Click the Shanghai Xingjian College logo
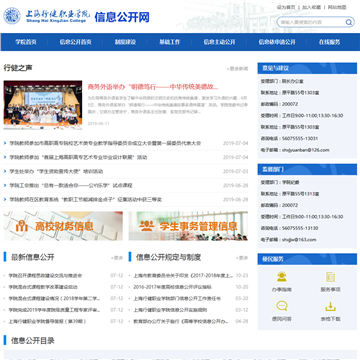This screenshot has height=360, width=360. point(47,16)
